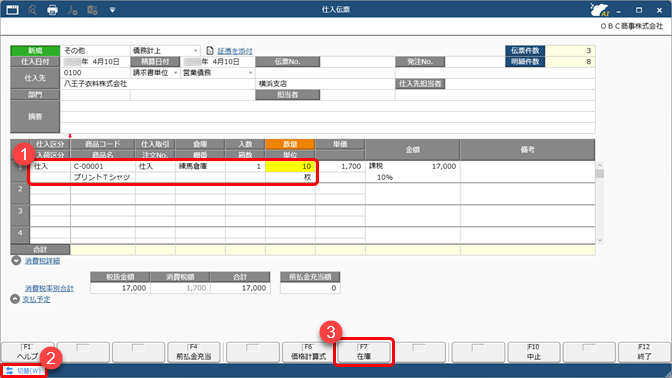
Task: Open the 支払予定 link
Action: point(36,299)
